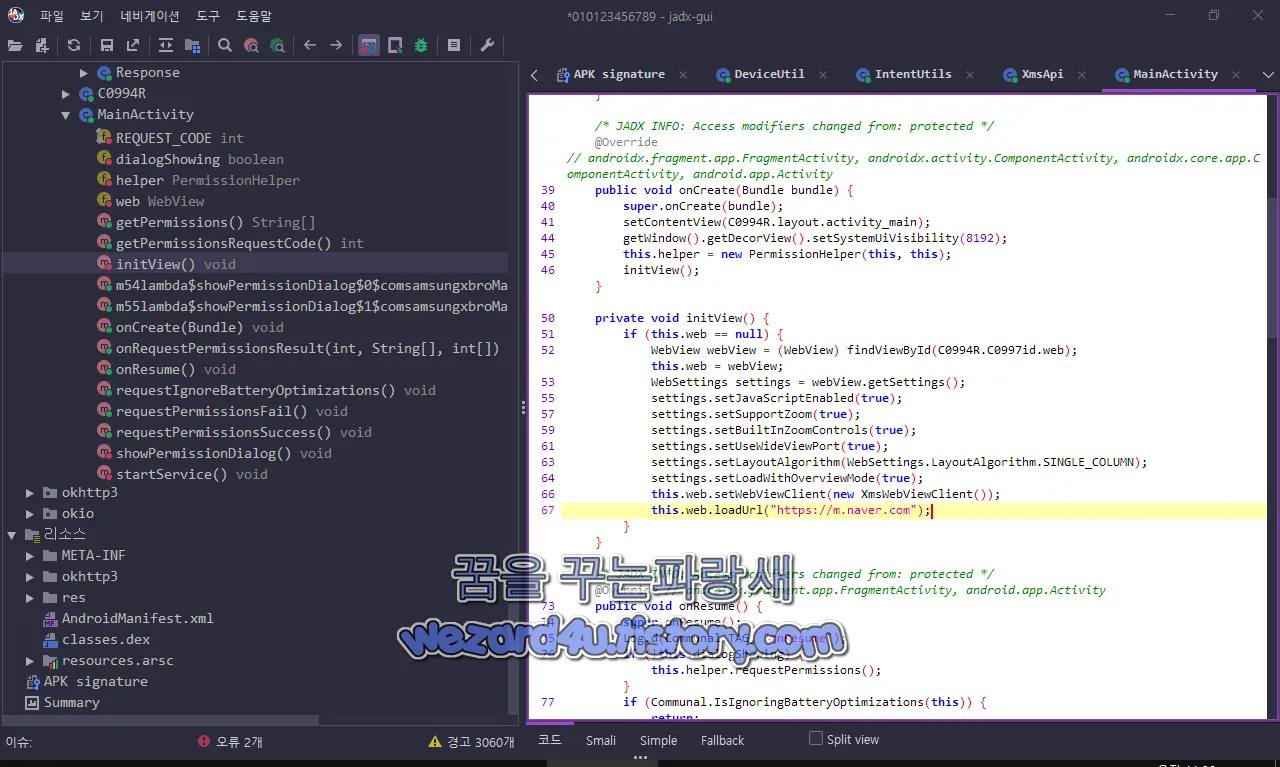Open a file with the folder icon
Viewport: 1280px width, 767px height.
tap(15, 45)
